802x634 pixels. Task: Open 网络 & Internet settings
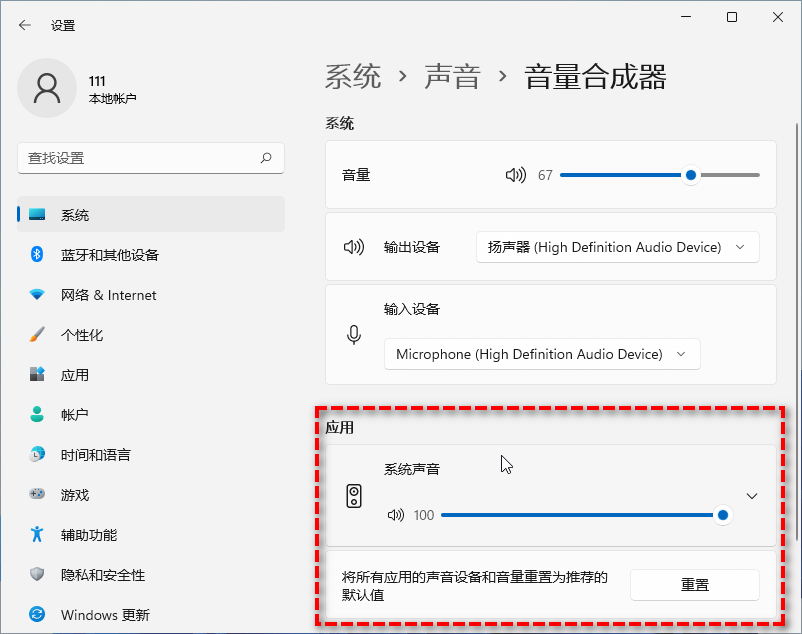click(151, 295)
